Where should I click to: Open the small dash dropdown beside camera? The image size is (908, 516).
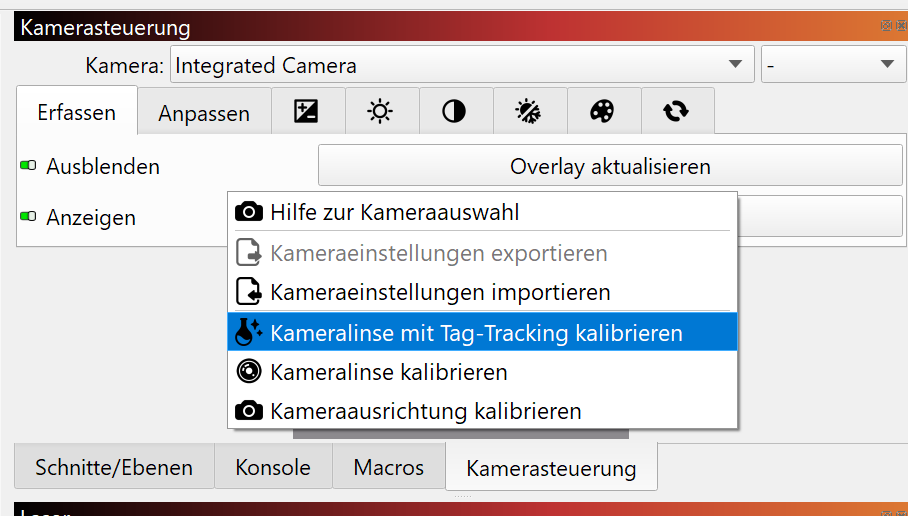tap(834, 64)
